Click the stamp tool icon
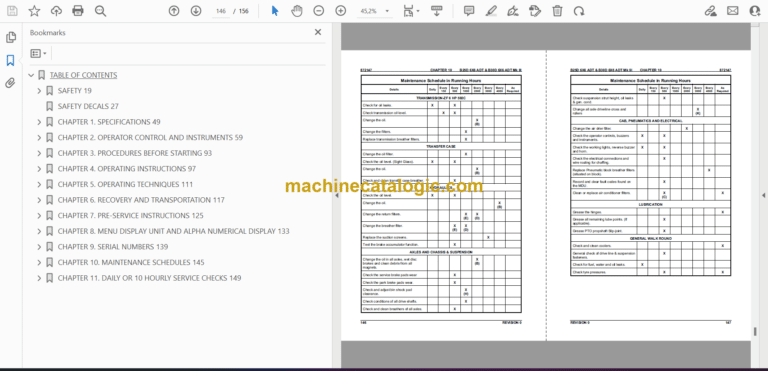Screen dimensions: 768x371 pos(535,11)
